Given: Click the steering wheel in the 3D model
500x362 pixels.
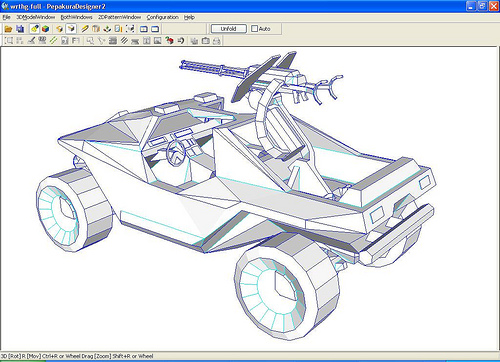Looking at the screenshot, I should coord(176,152).
